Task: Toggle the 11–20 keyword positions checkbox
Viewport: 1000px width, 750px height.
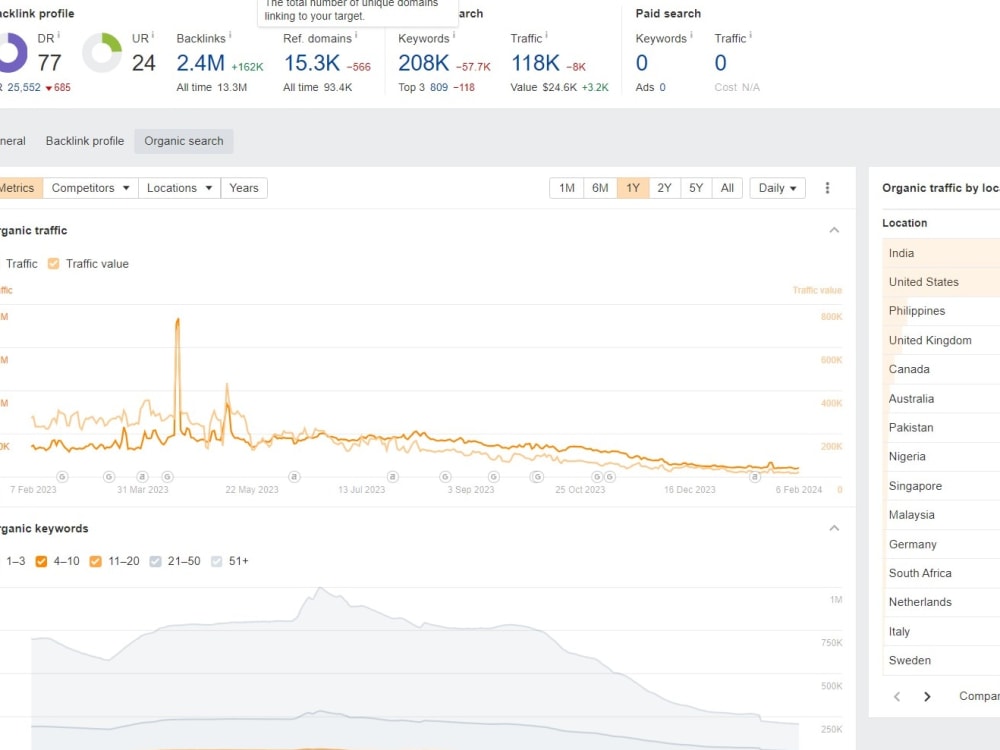Action: (x=96, y=561)
